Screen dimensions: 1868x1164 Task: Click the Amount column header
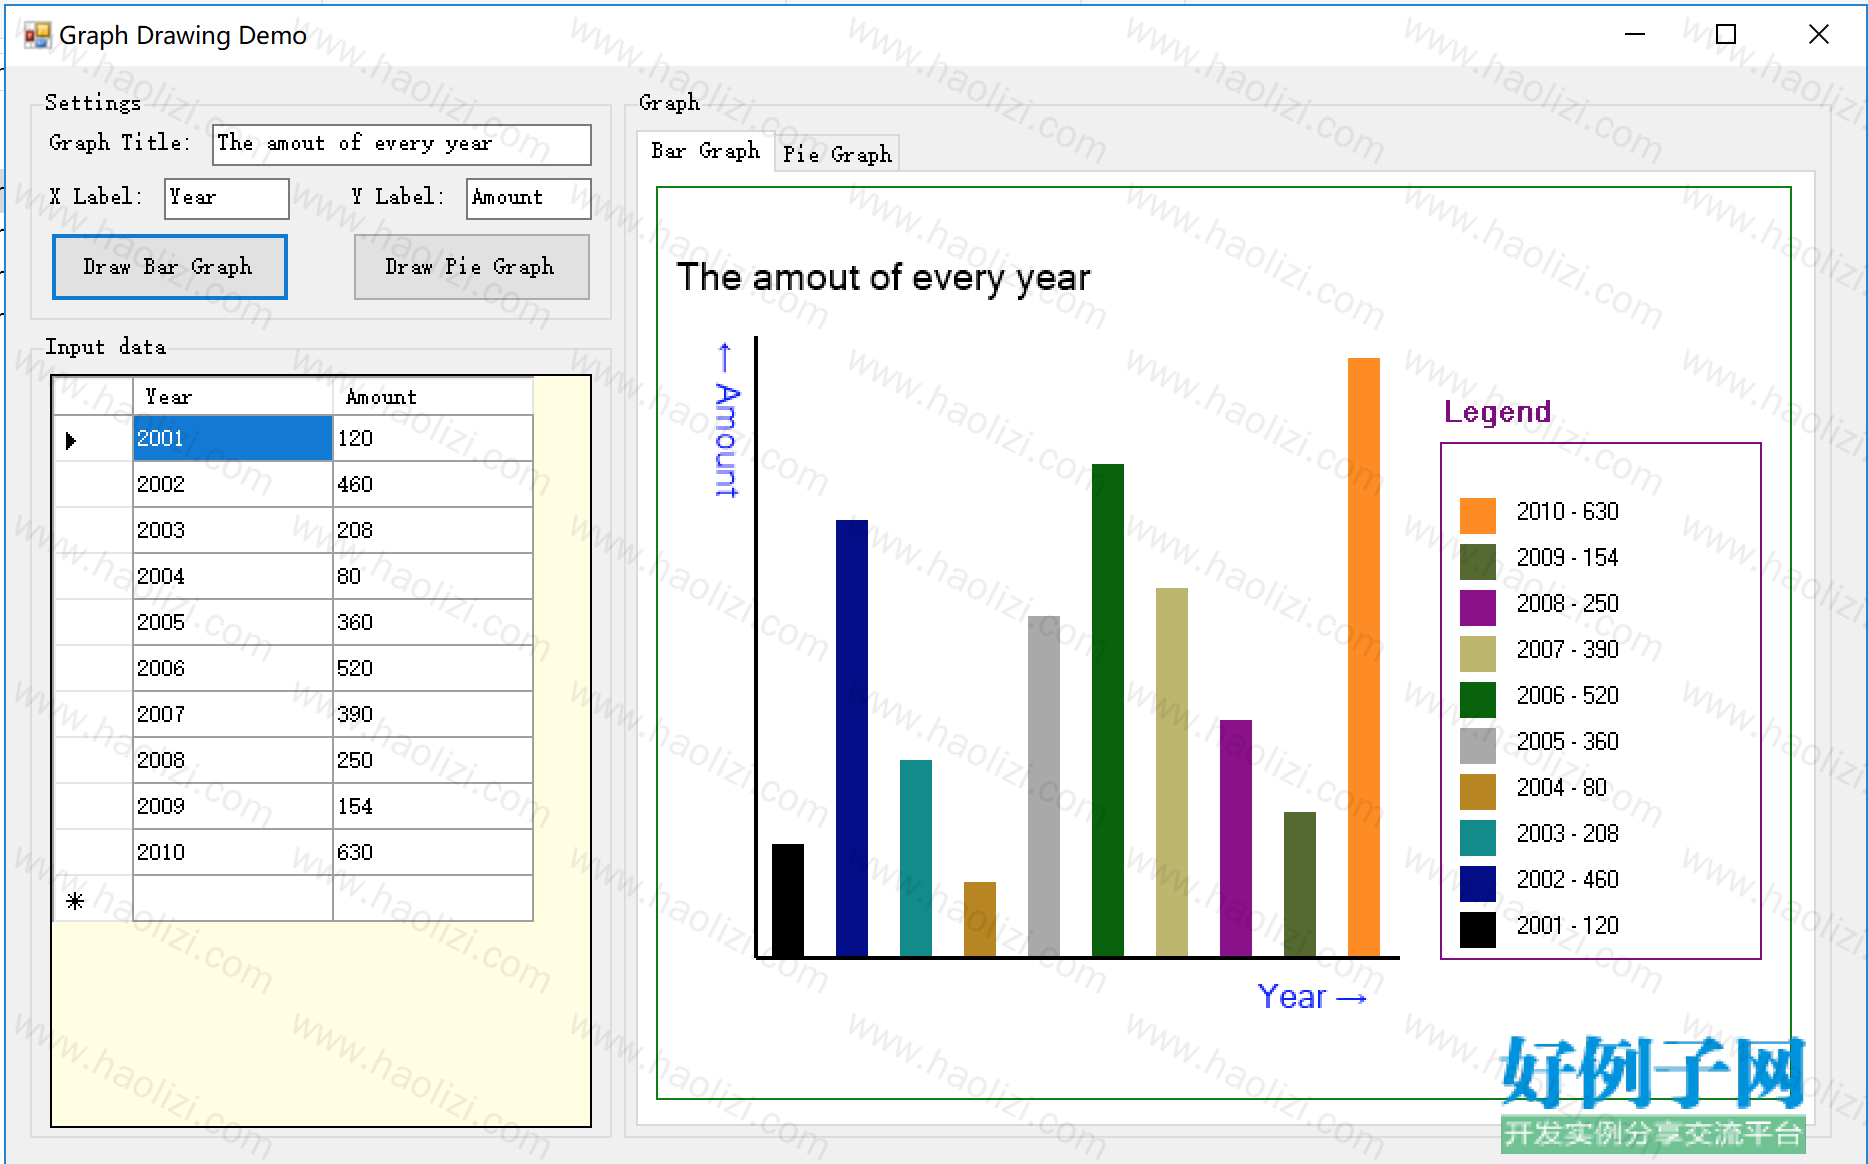click(433, 397)
